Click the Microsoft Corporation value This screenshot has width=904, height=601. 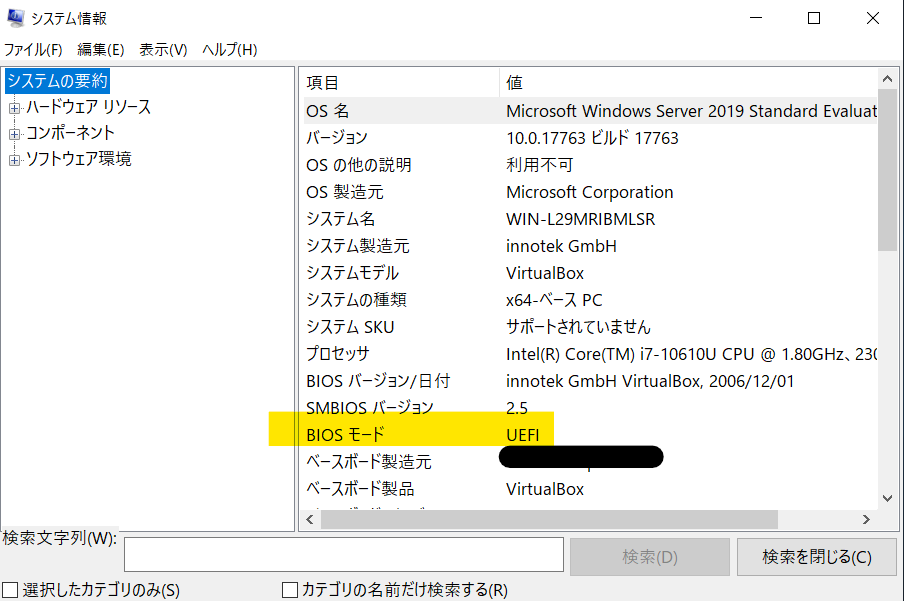click(x=590, y=192)
